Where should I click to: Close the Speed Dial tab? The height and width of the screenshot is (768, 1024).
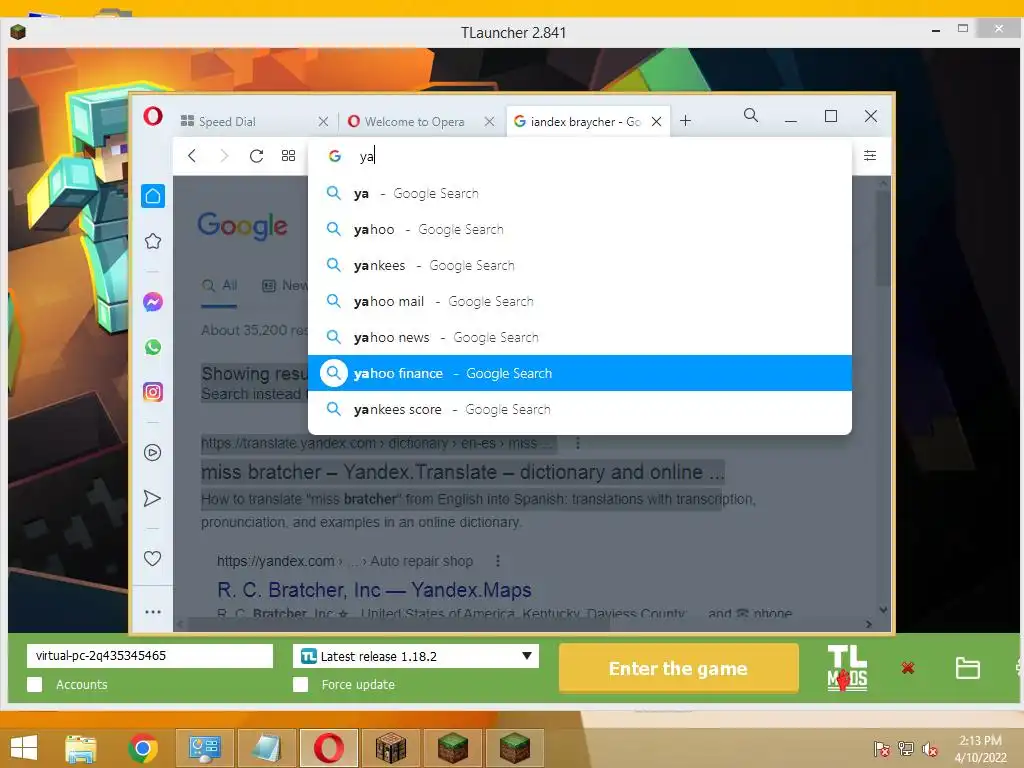click(x=323, y=121)
